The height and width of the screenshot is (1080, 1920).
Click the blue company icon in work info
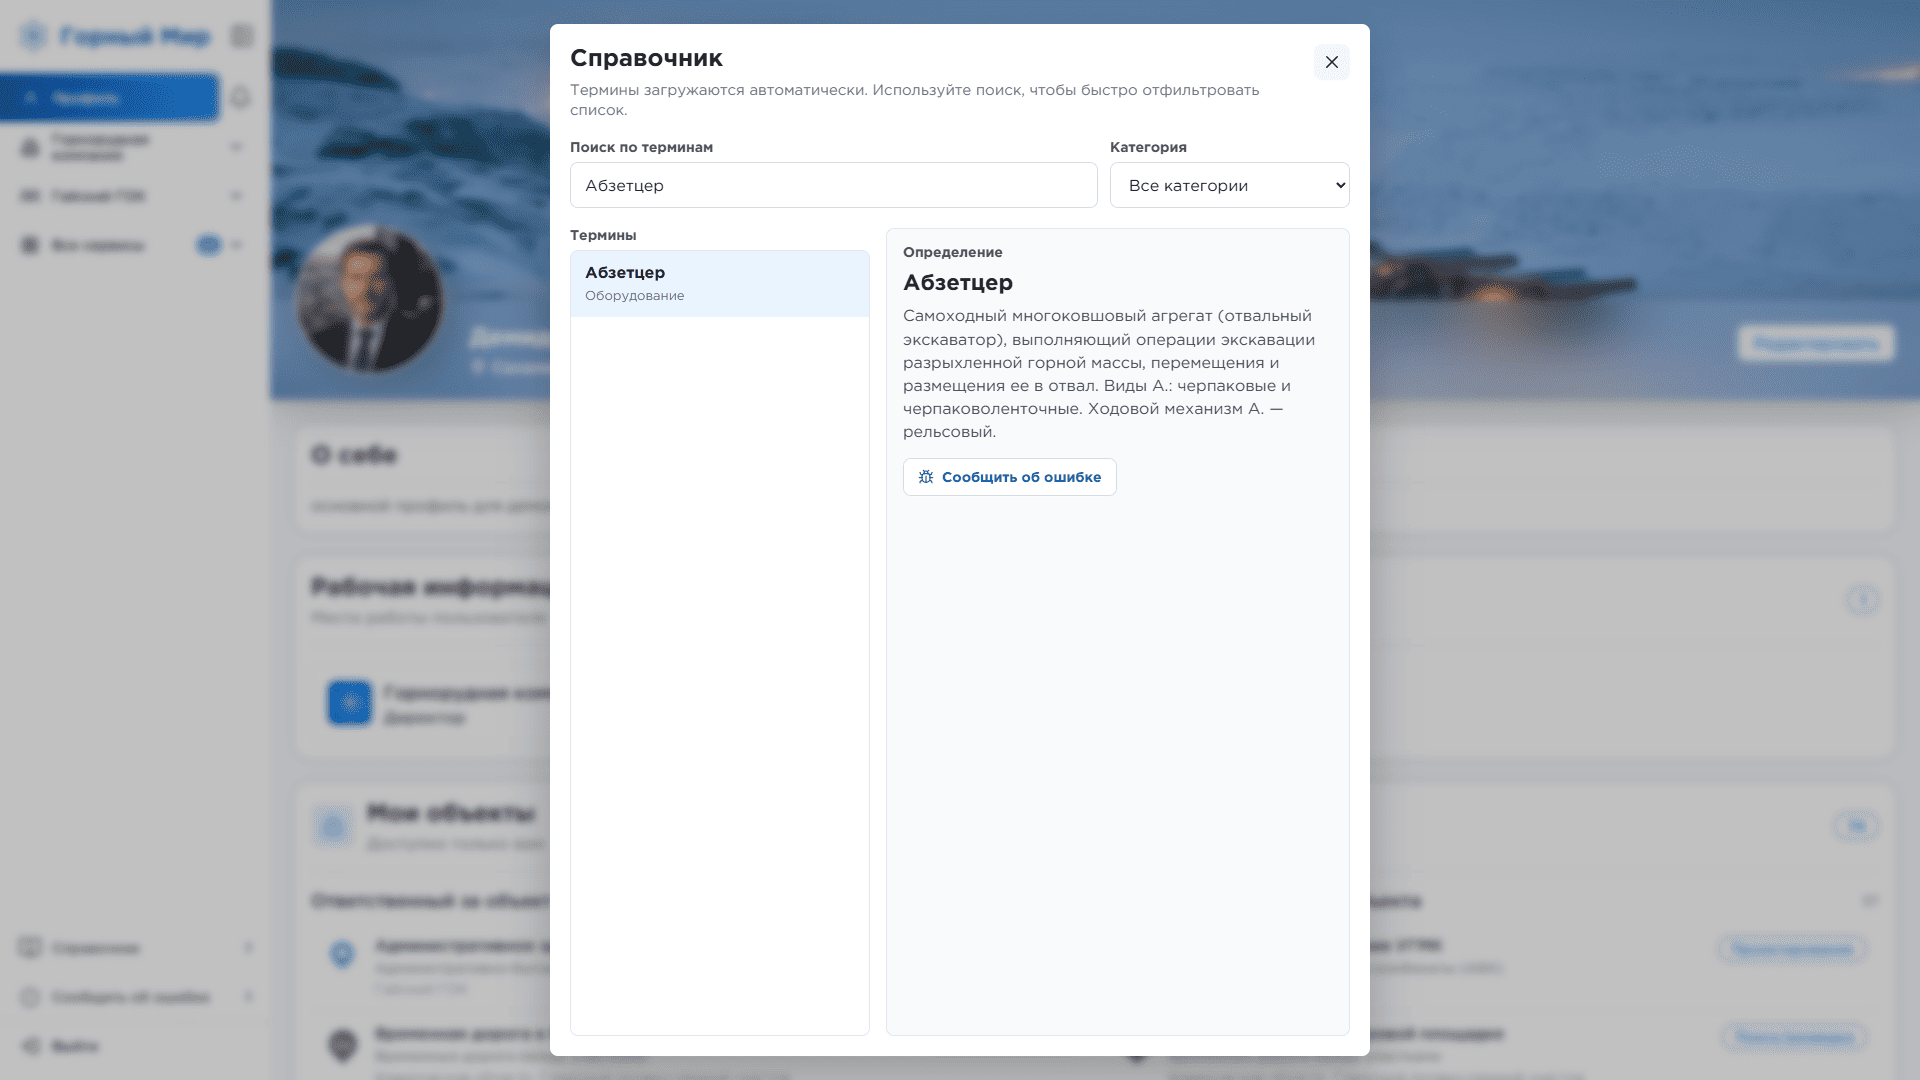(x=350, y=703)
